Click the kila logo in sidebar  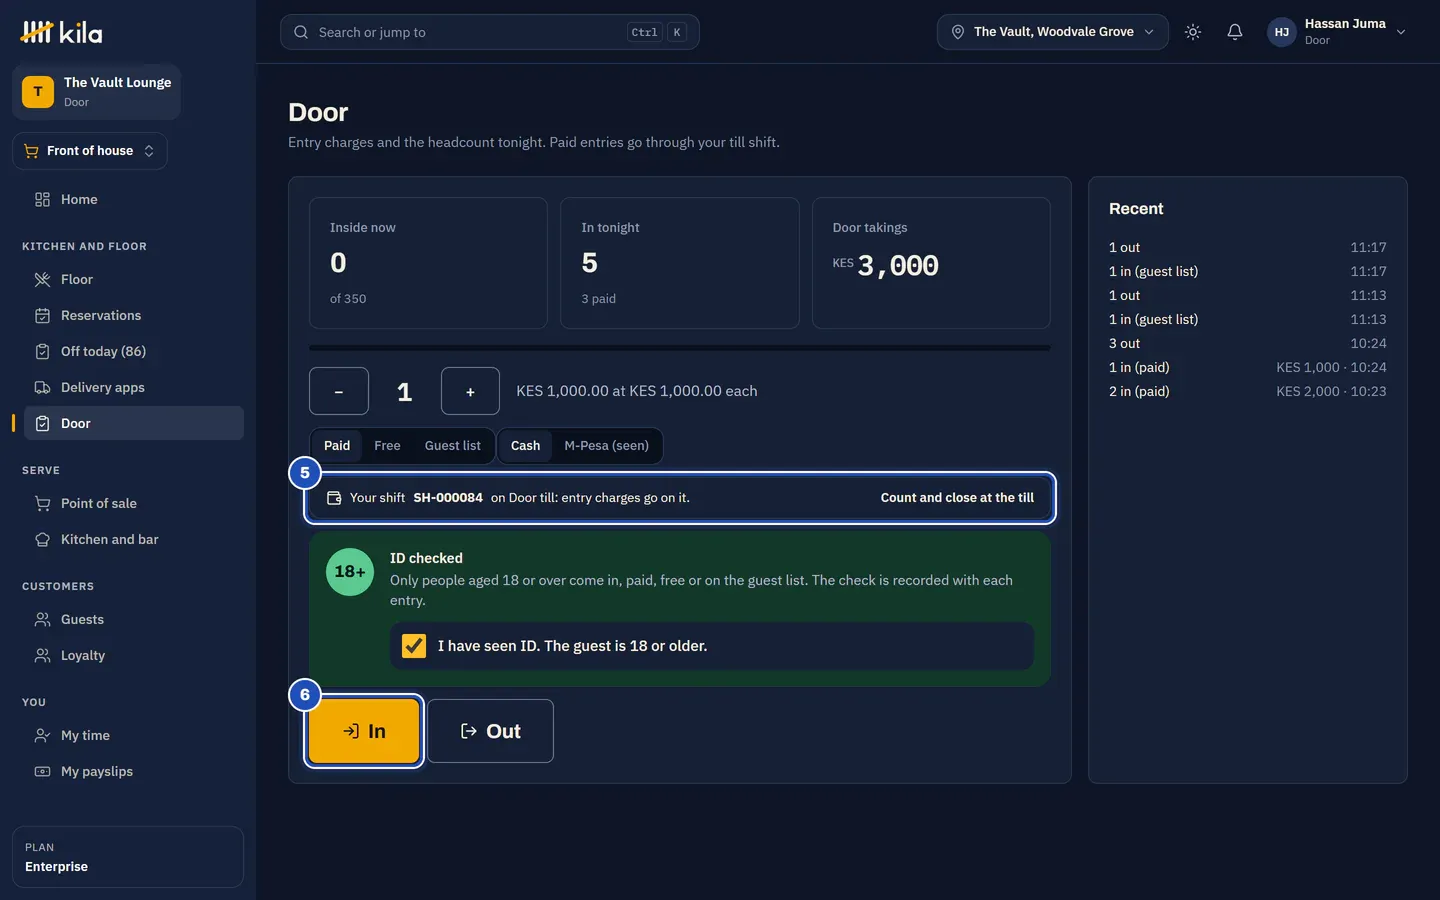[61, 32]
